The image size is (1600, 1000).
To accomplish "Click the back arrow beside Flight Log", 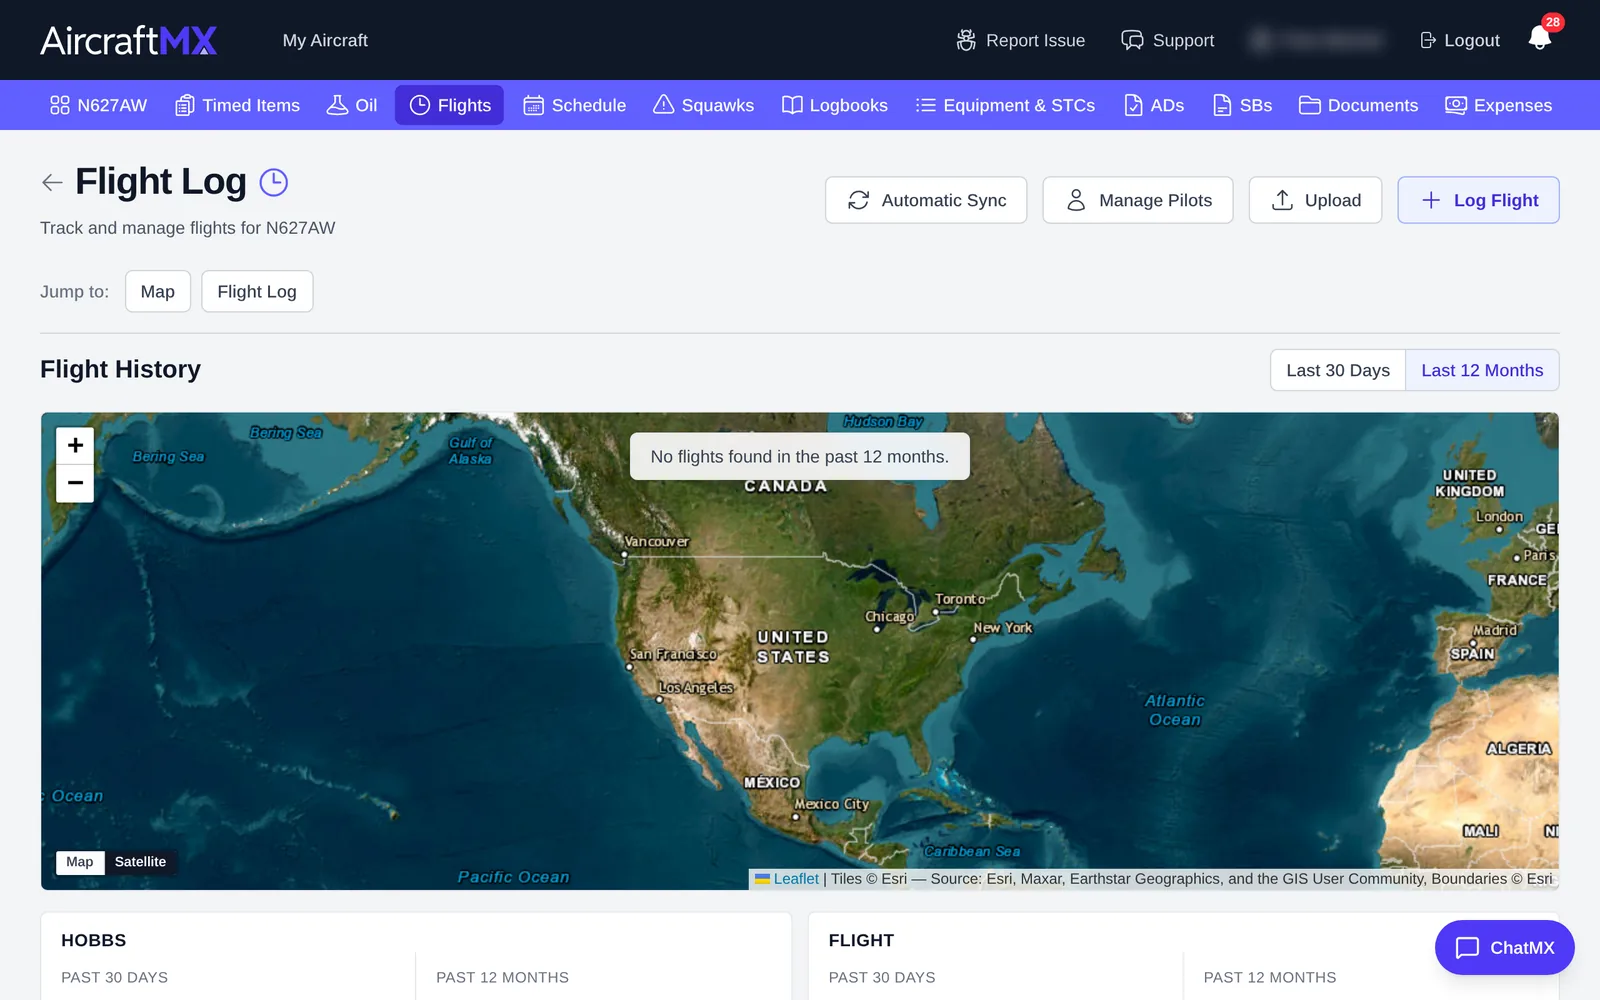I will tap(52, 182).
